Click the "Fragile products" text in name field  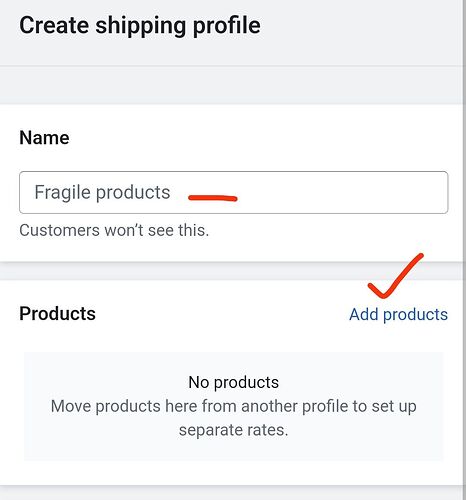[102, 192]
